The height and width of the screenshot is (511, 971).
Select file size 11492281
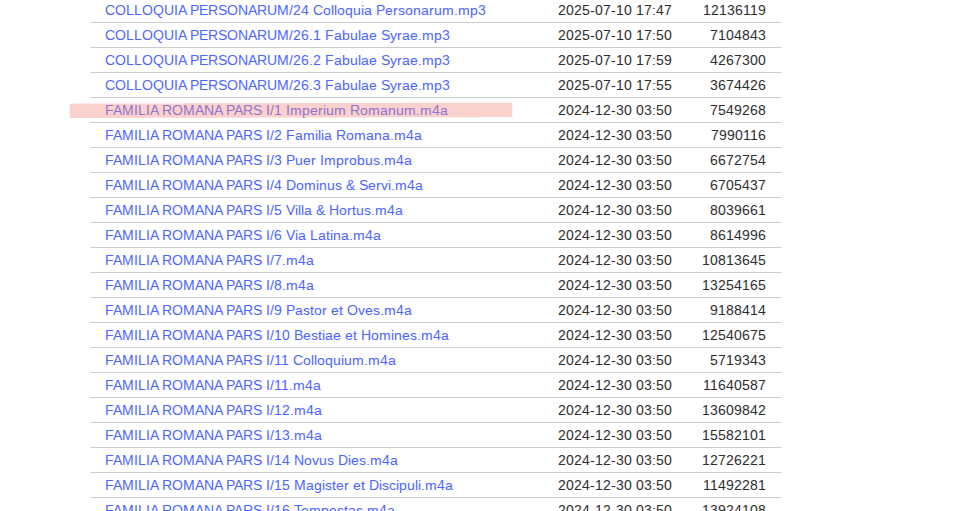(x=734, y=485)
